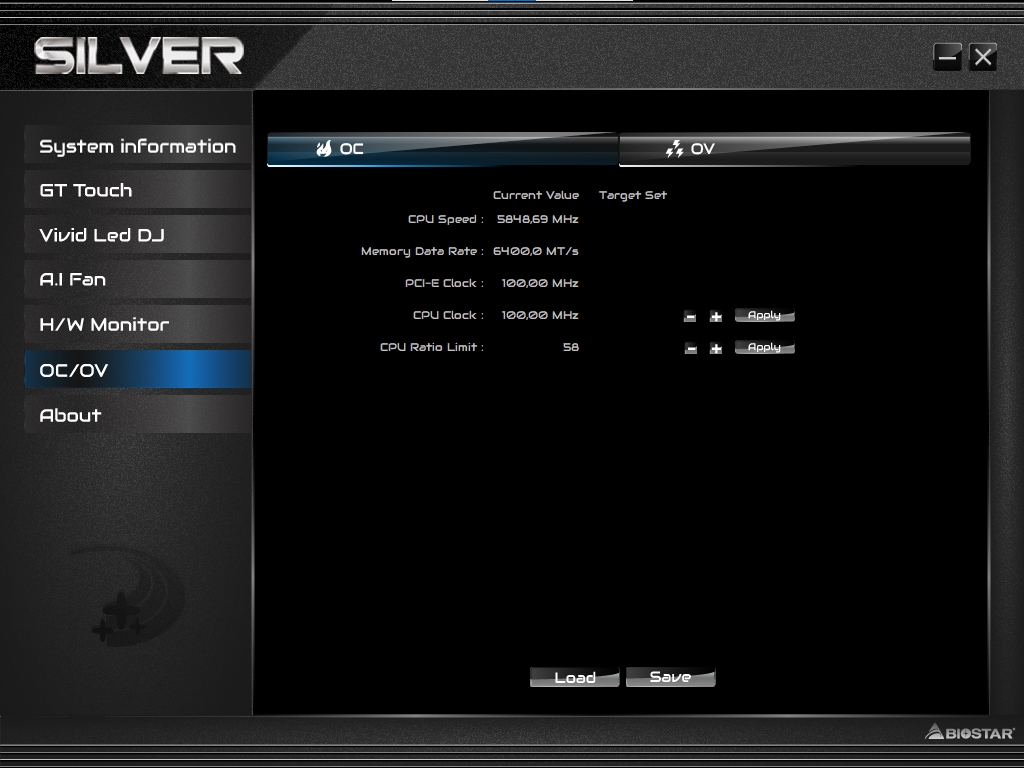The height and width of the screenshot is (768, 1024).
Task: Click the Memory Data Rate value 6400,0 MT/s
Action: (x=536, y=251)
